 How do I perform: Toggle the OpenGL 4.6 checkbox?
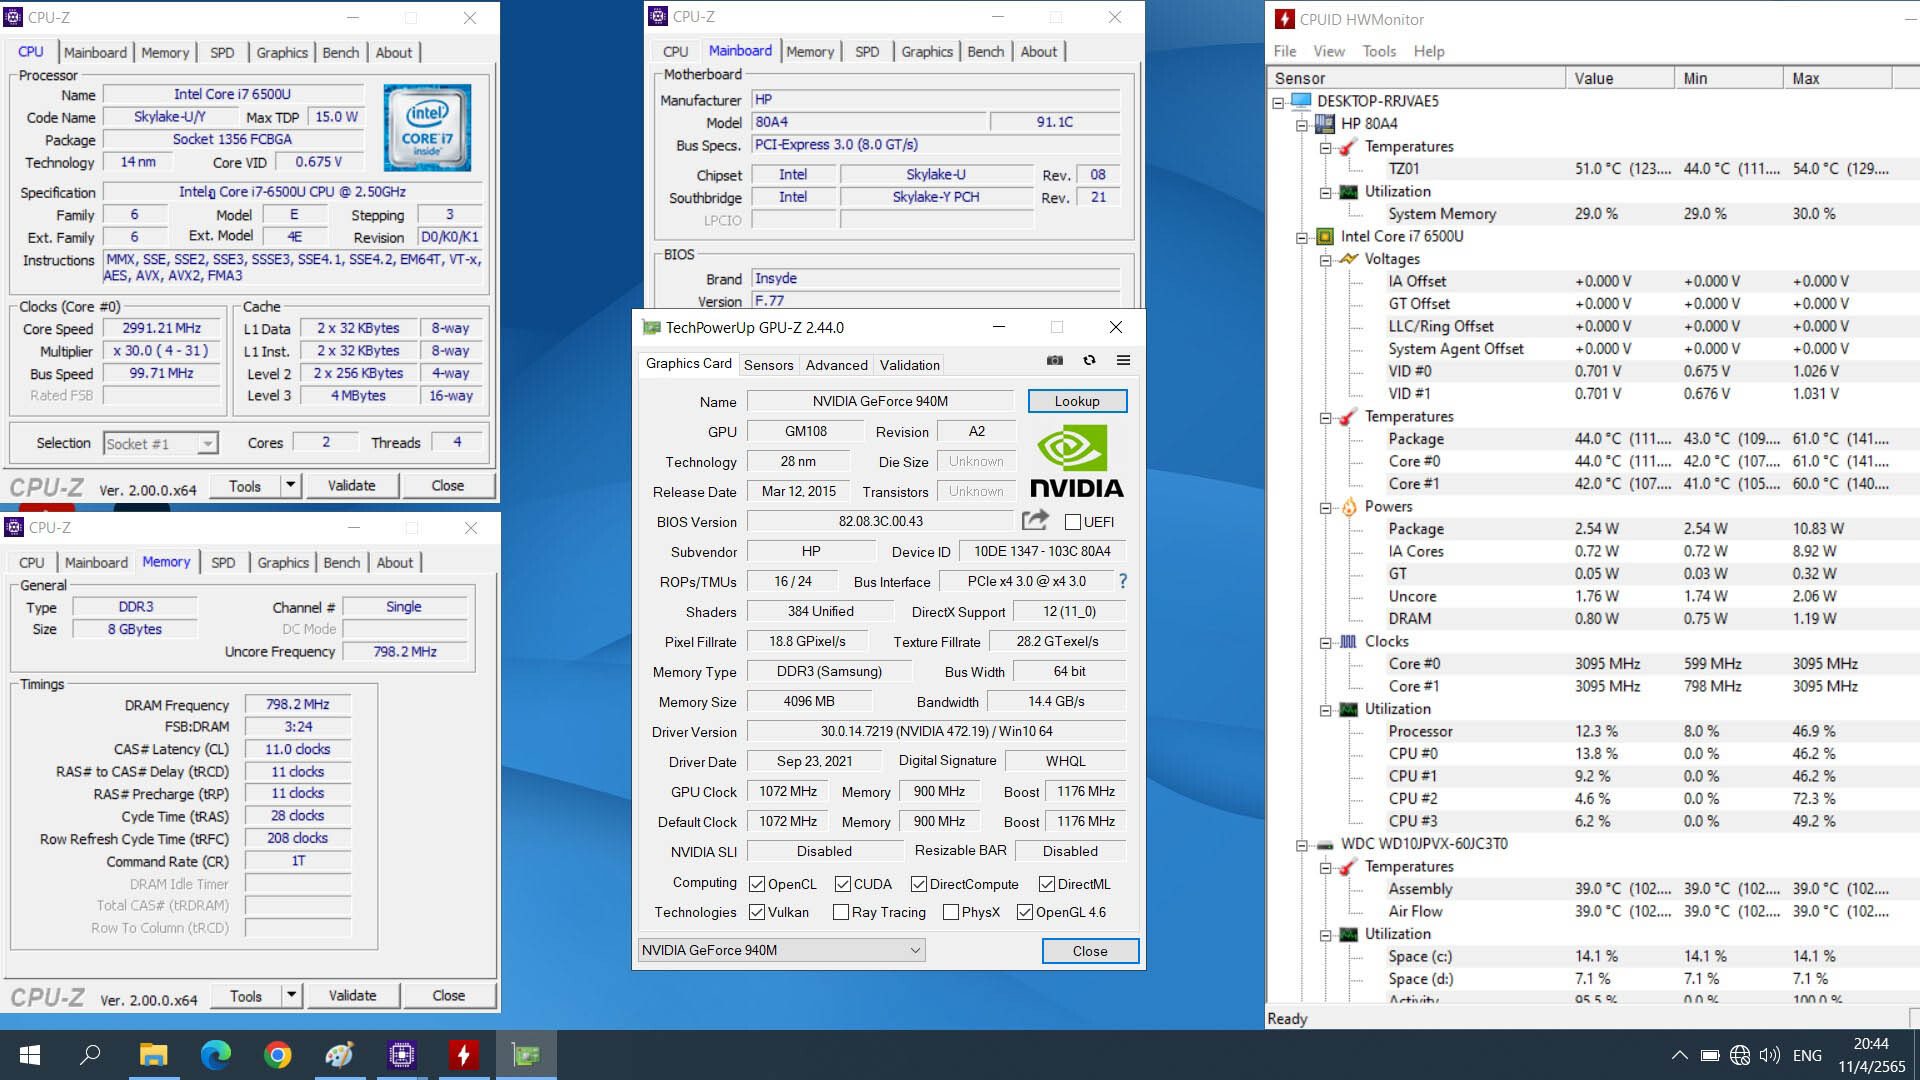(1025, 912)
